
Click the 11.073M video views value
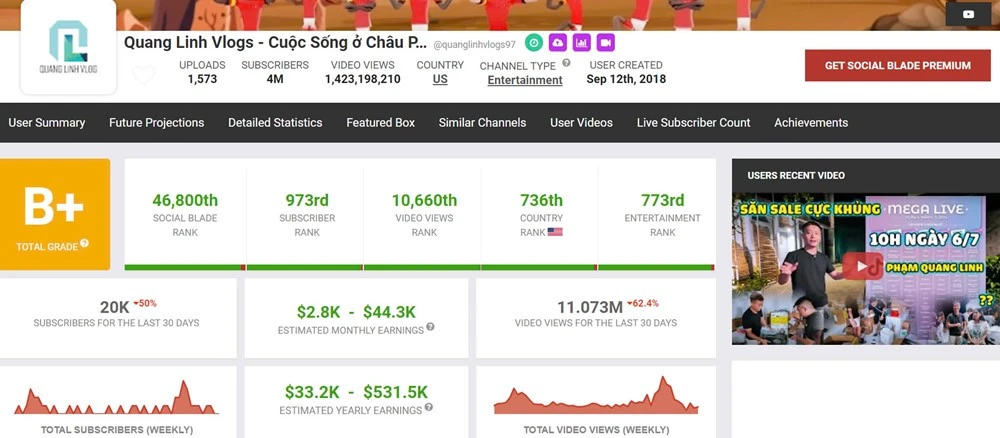[590, 307]
